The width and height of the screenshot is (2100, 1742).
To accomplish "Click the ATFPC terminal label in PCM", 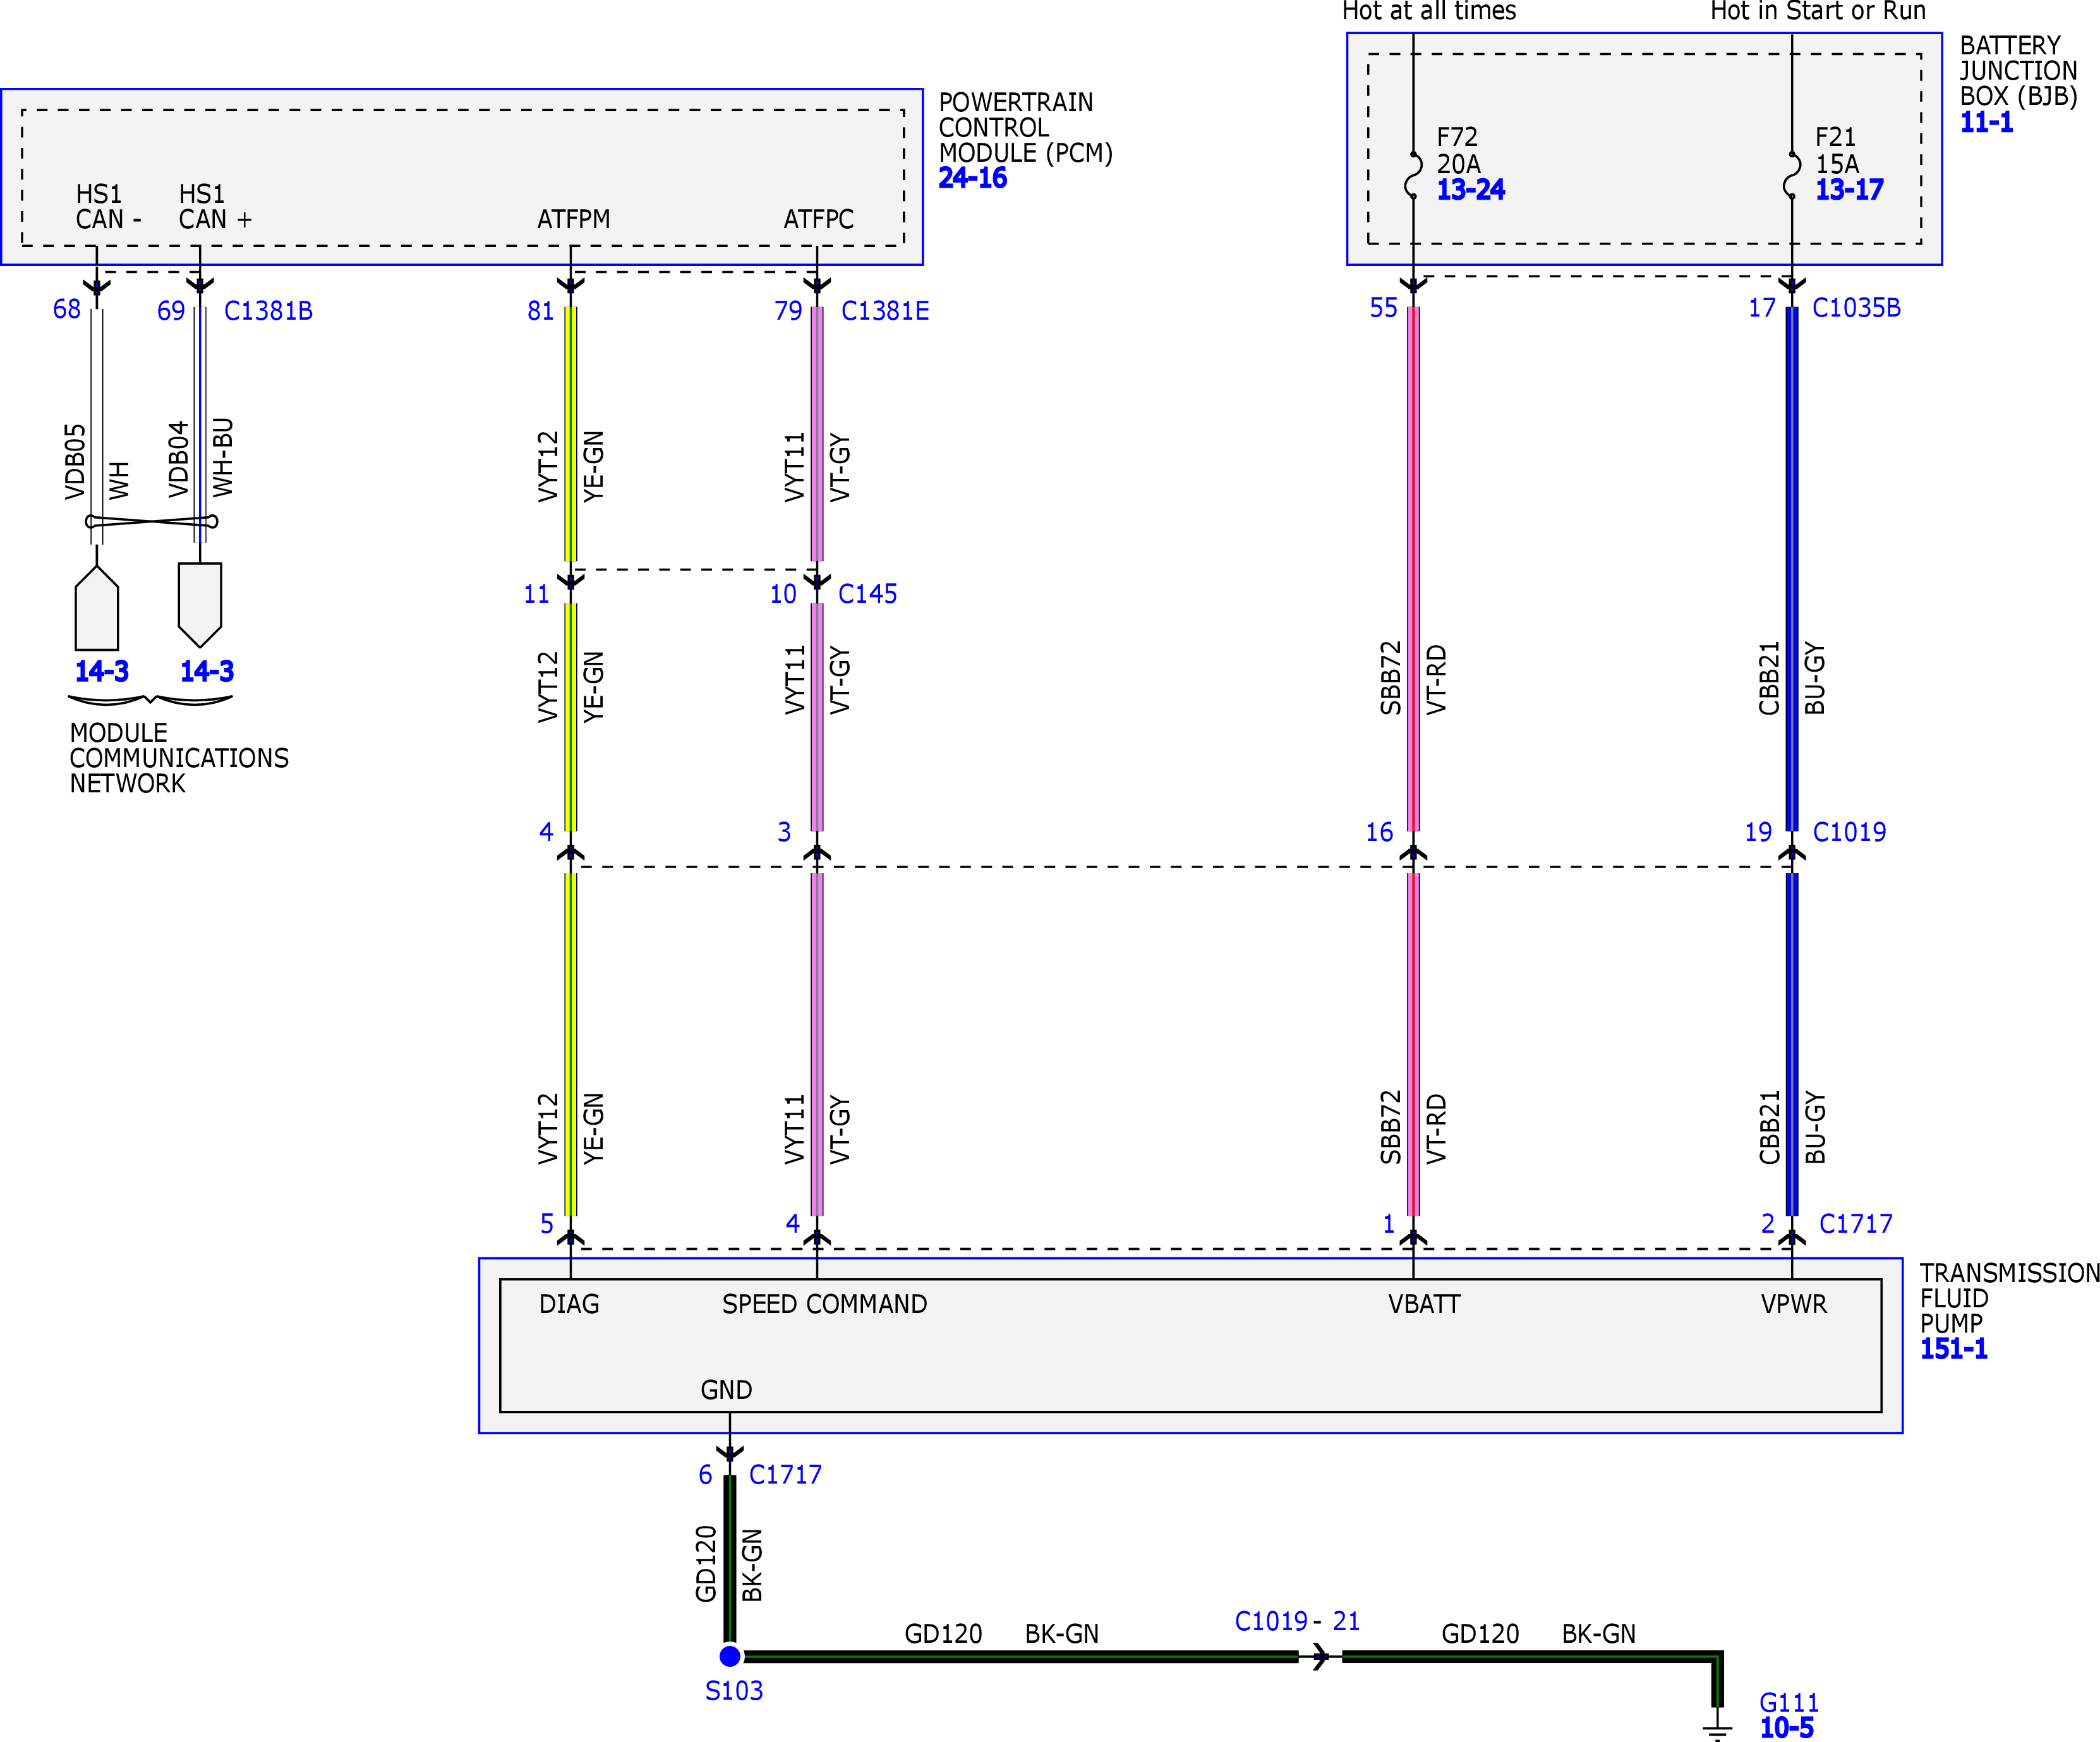I will 819,219.
